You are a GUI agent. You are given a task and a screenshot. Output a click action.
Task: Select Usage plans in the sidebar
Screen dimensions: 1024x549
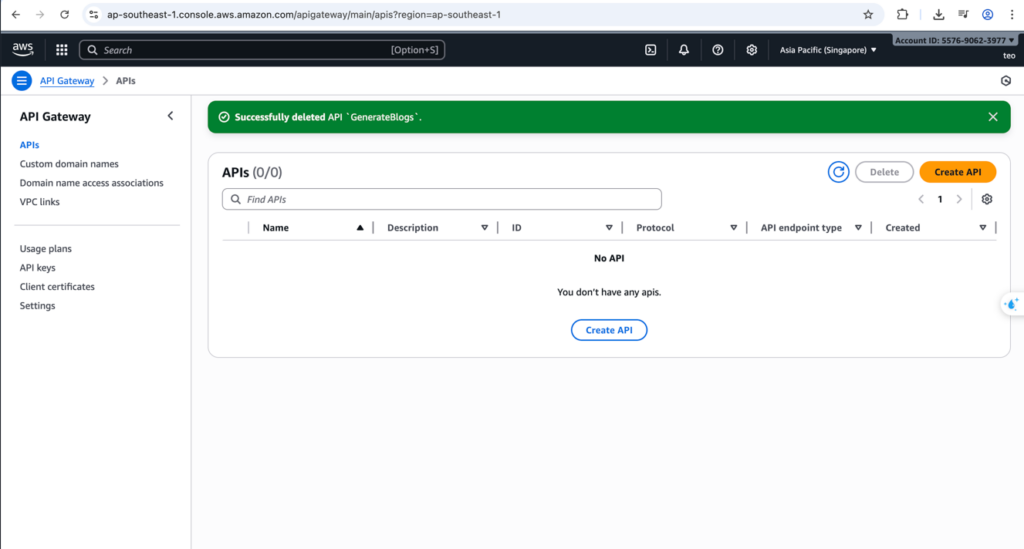[46, 249]
